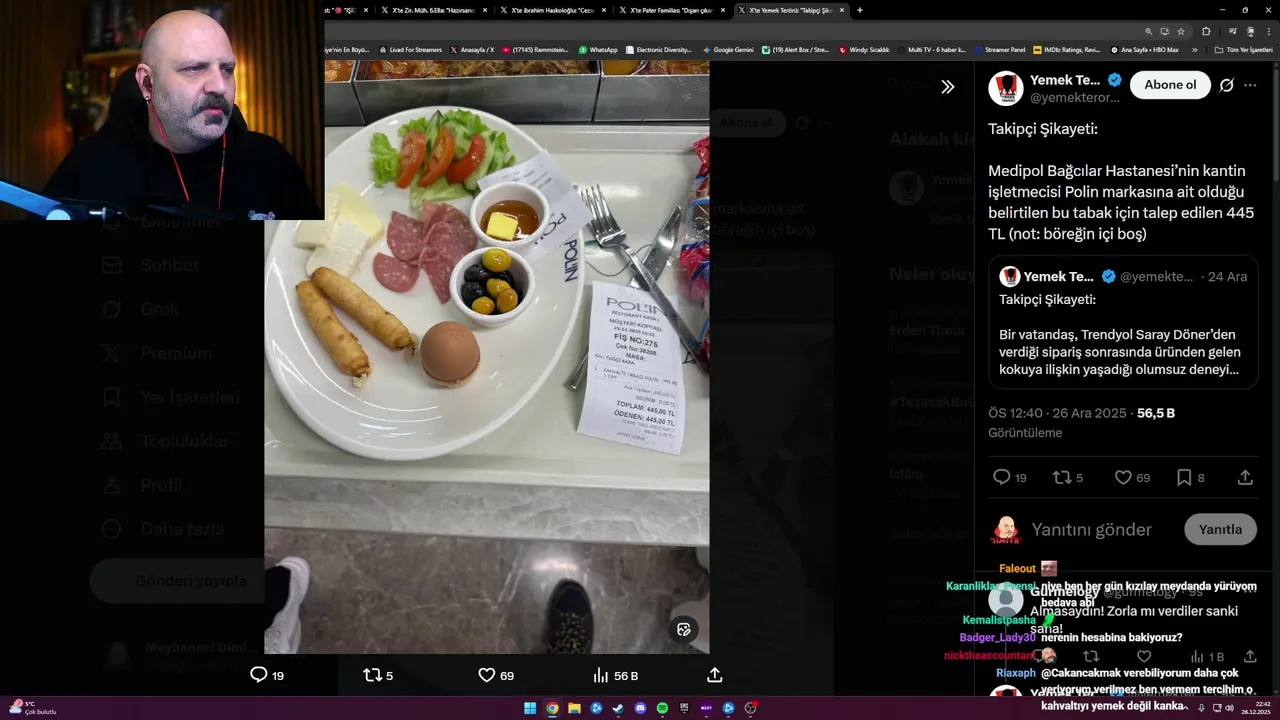Open the quoted tweet from 24 Ara
The image size is (1280, 720).
[1123, 322]
